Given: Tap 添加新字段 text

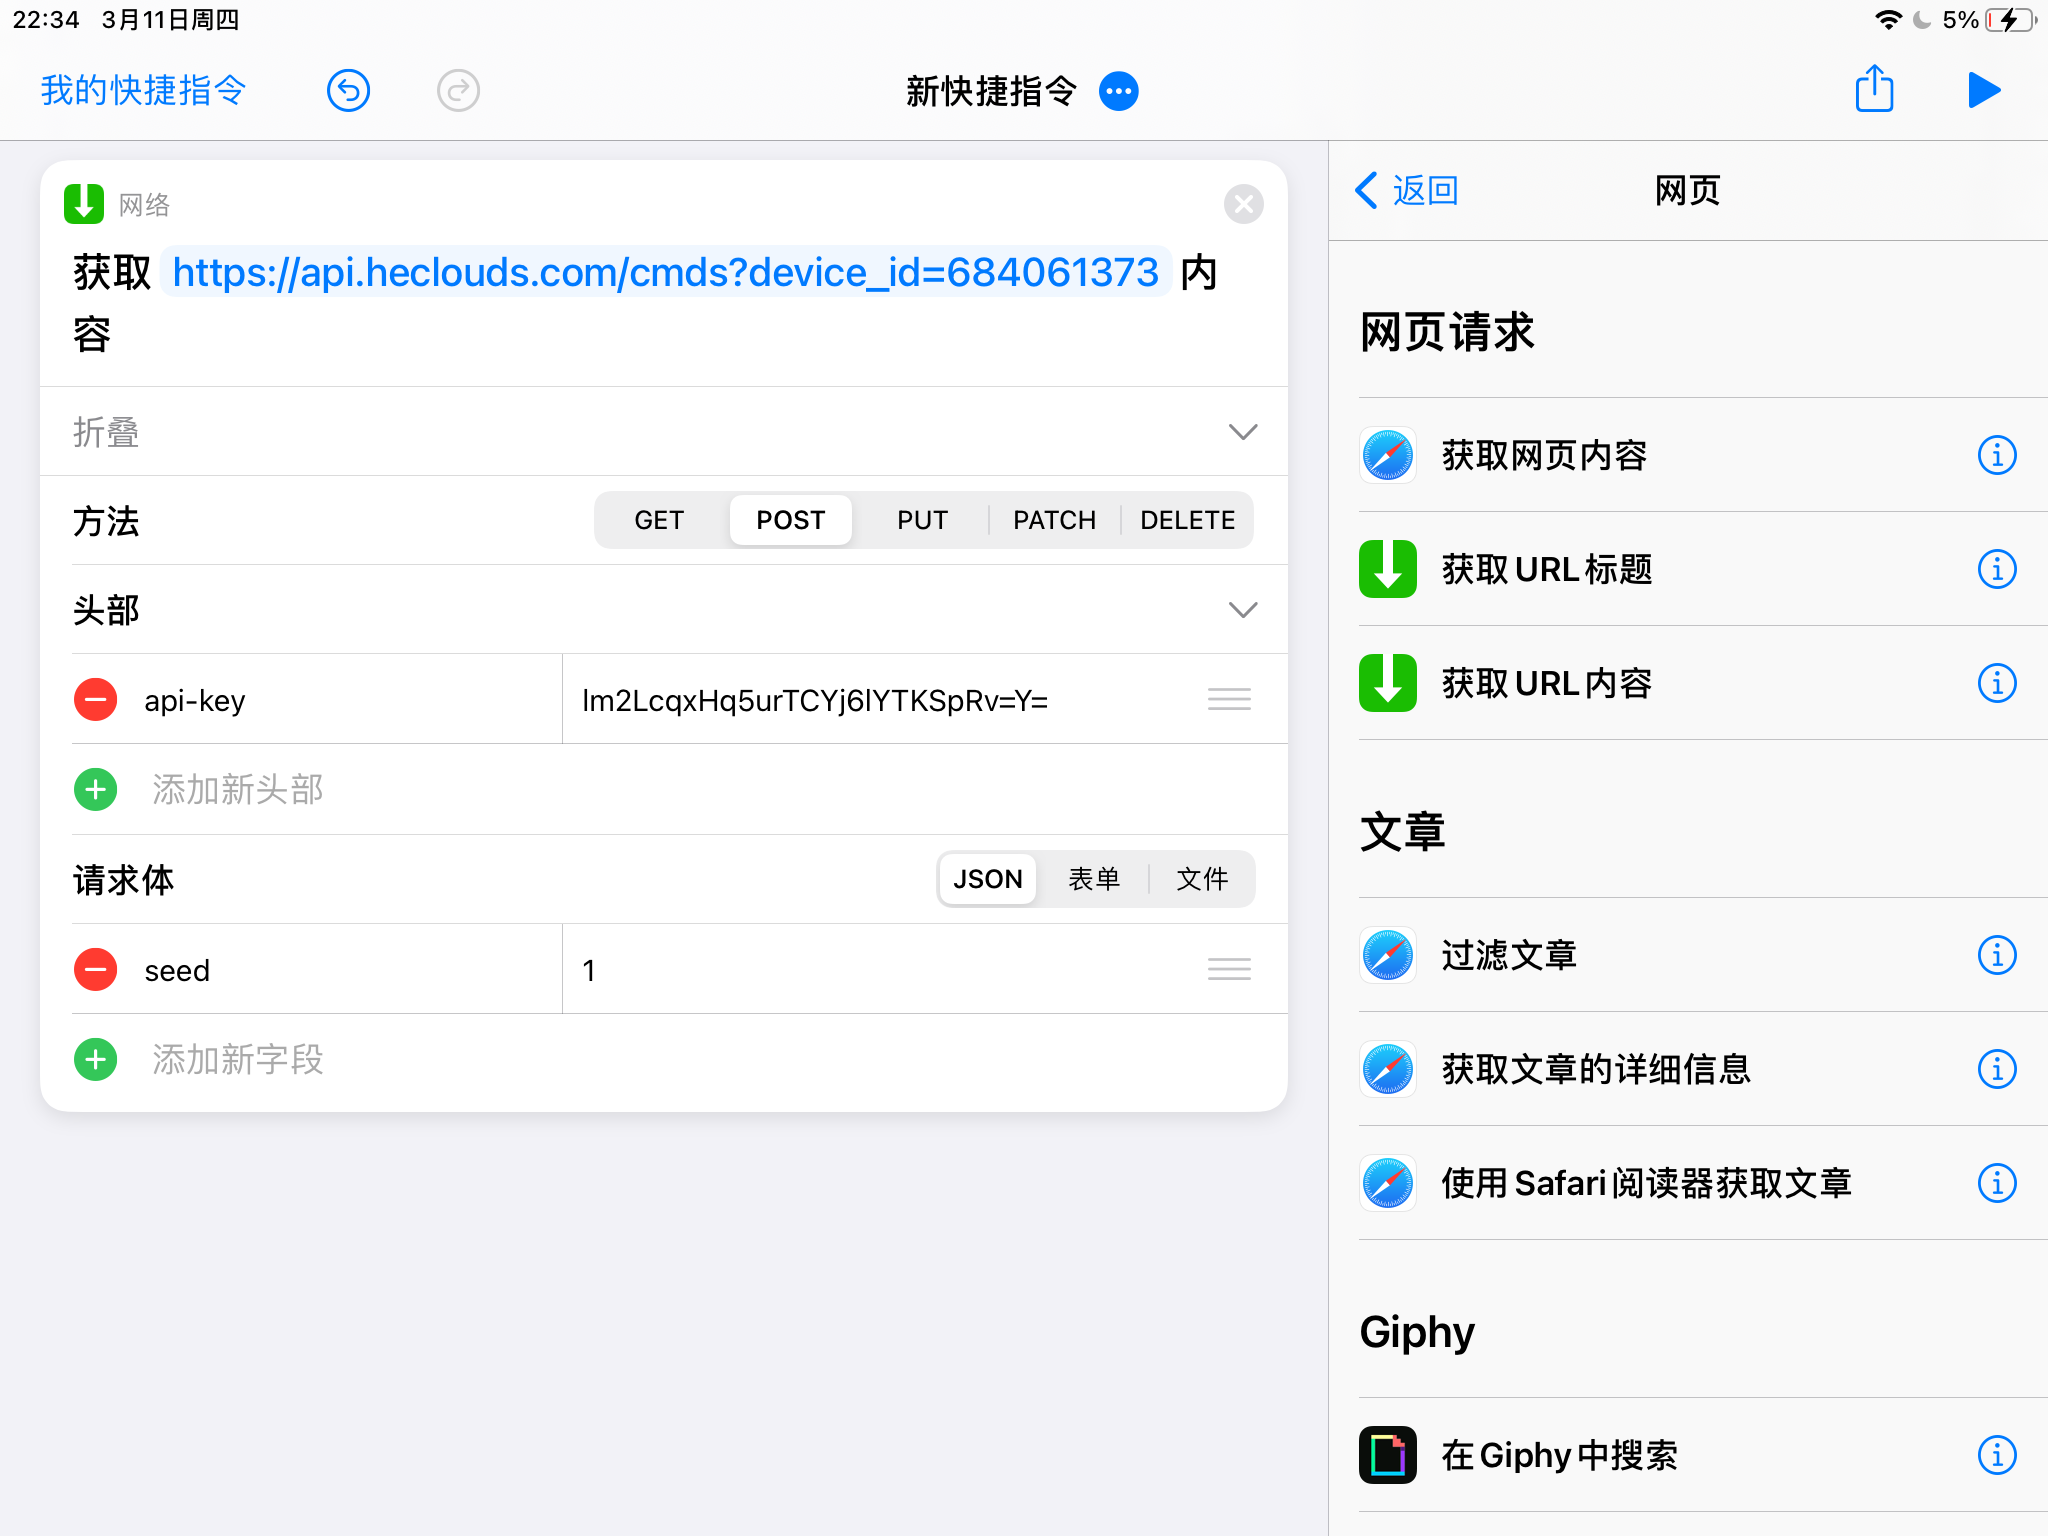Looking at the screenshot, I should pyautogui.click(x=238, y=1059).
